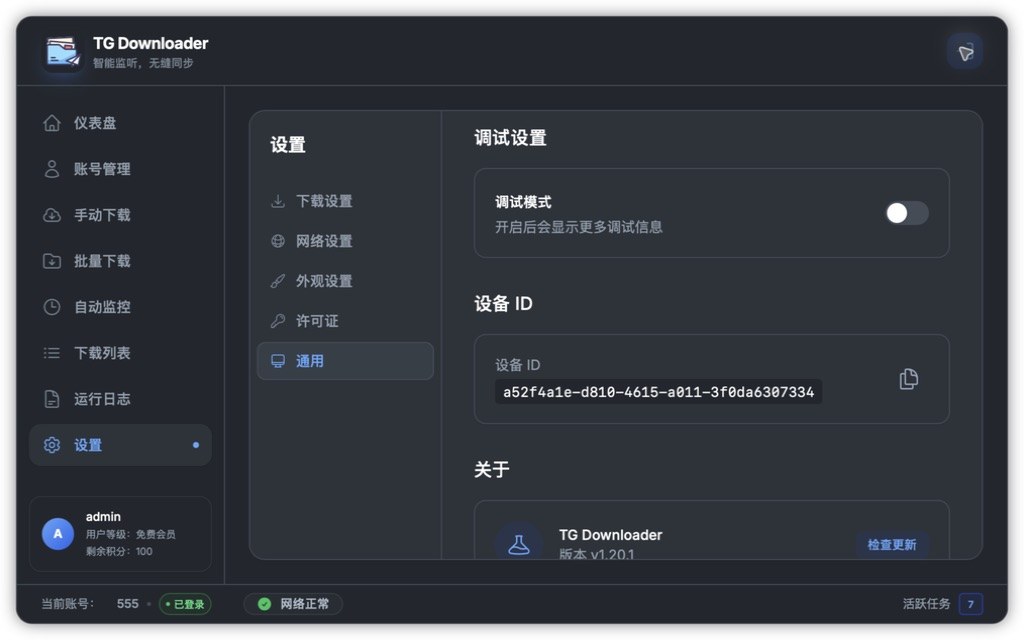Click the admin user name
The width and height of the screenshot is (1024, 640).
pyautogui.click(x=103, y=517)
